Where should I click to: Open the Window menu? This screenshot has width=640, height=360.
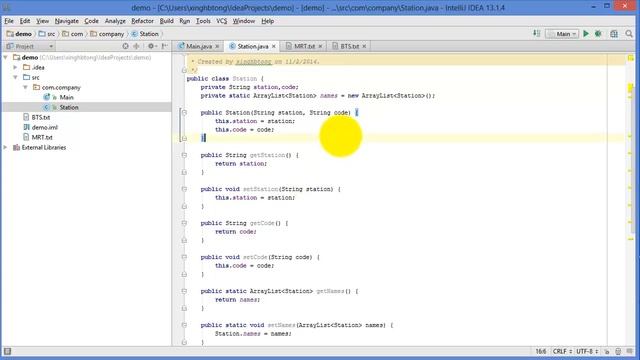[244, 21]
